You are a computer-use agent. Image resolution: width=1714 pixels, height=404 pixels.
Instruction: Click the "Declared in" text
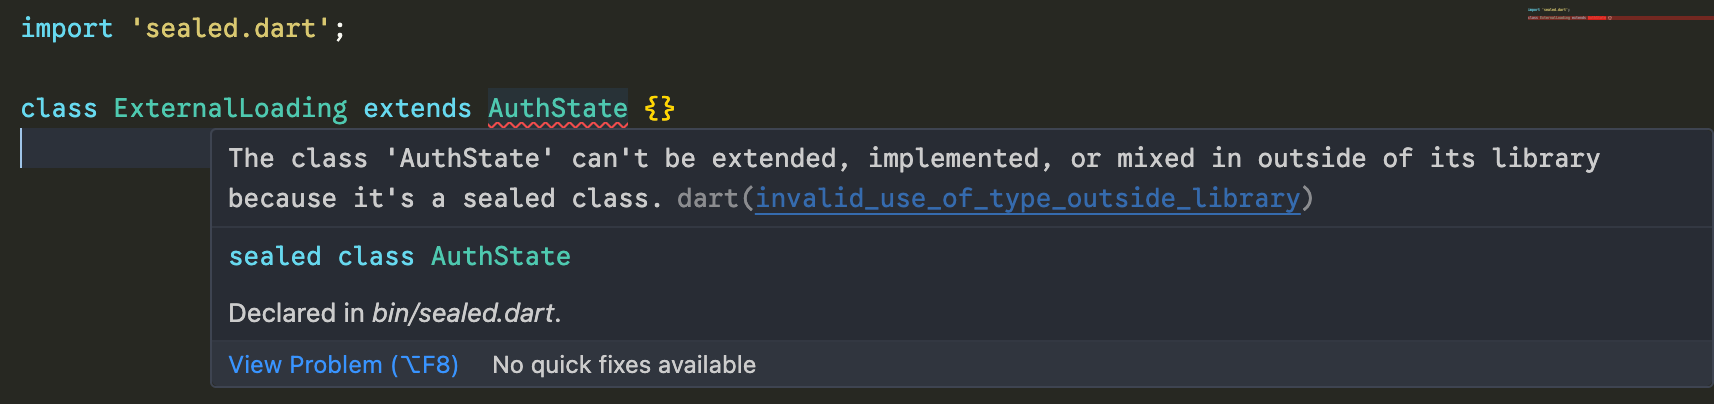click(296, 314)
